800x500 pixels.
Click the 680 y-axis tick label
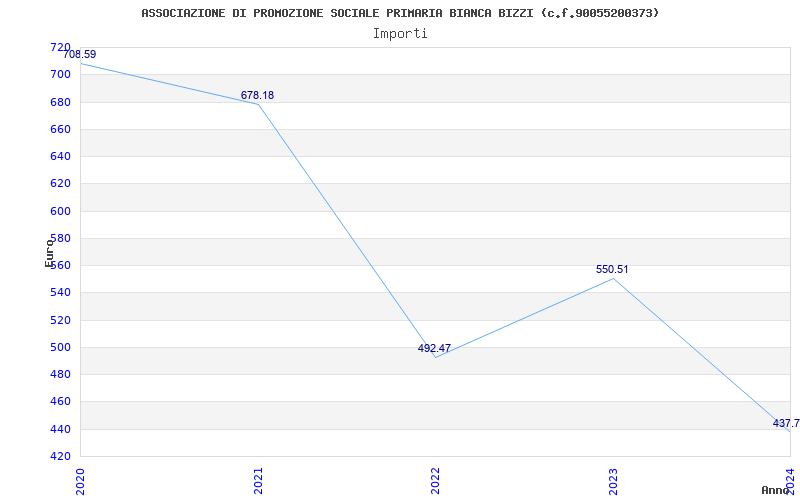coord(61,102)
